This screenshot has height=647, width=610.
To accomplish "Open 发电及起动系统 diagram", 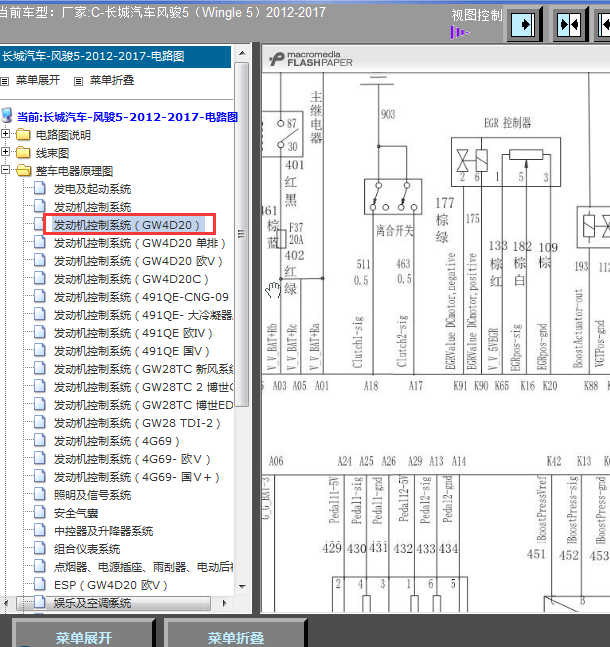I will 92,189.
